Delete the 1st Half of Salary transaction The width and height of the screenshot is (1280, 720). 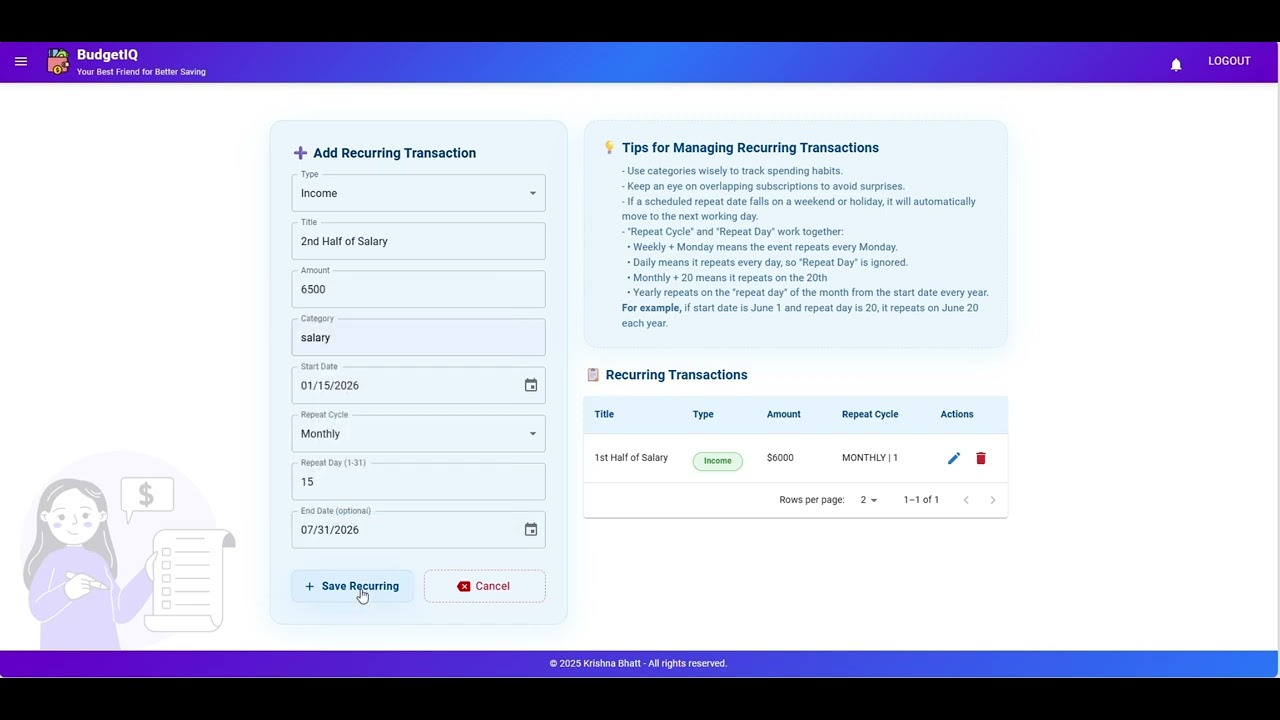[x=981, y=458]
